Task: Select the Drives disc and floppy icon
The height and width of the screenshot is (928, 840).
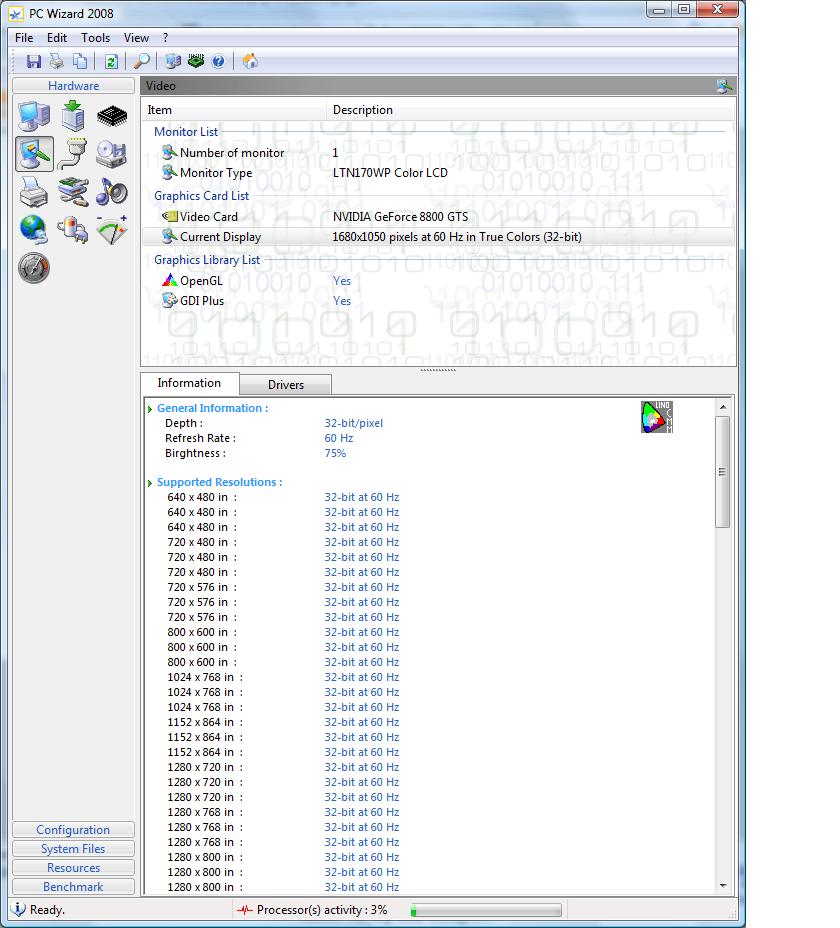Action: point(111,154)
